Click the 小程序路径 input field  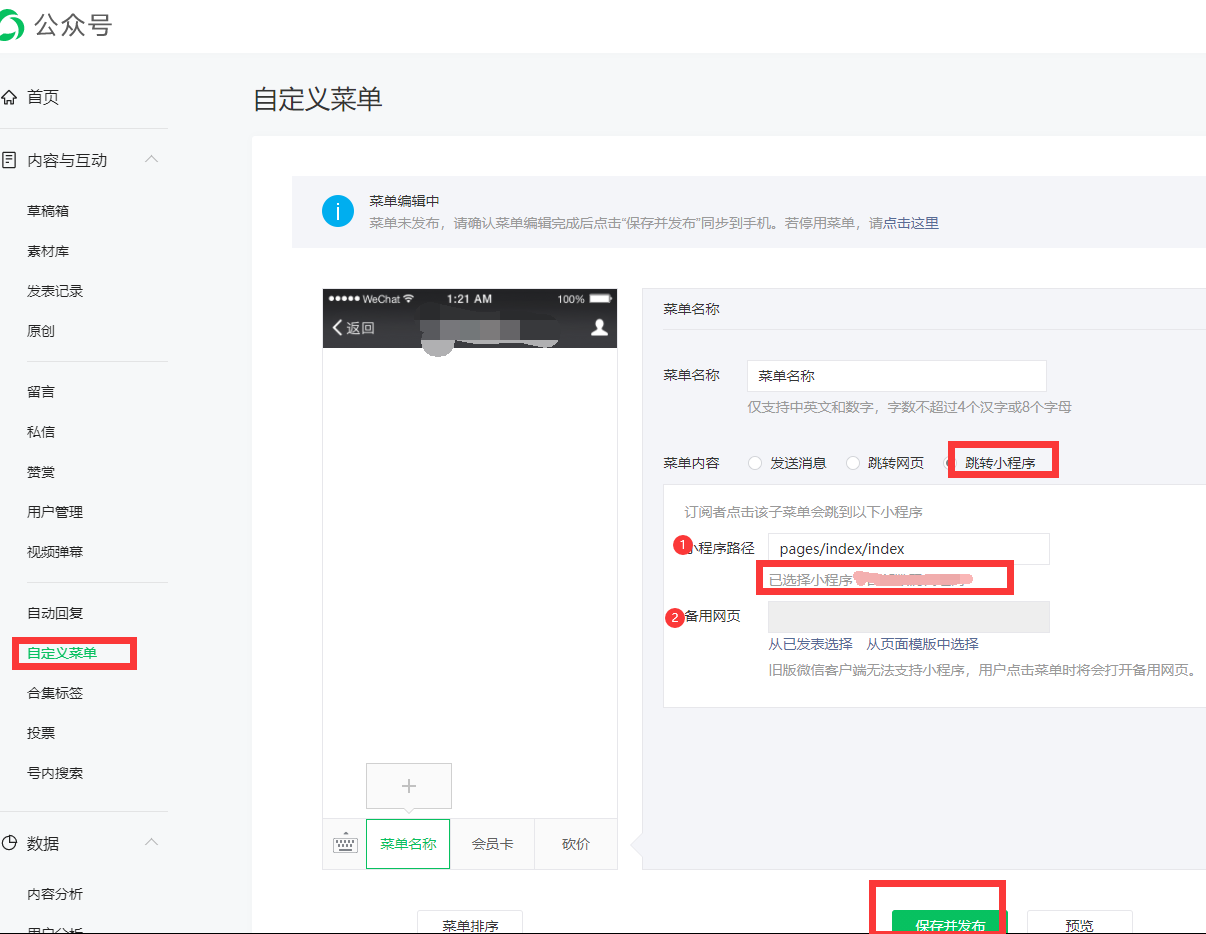click(908, 549)
